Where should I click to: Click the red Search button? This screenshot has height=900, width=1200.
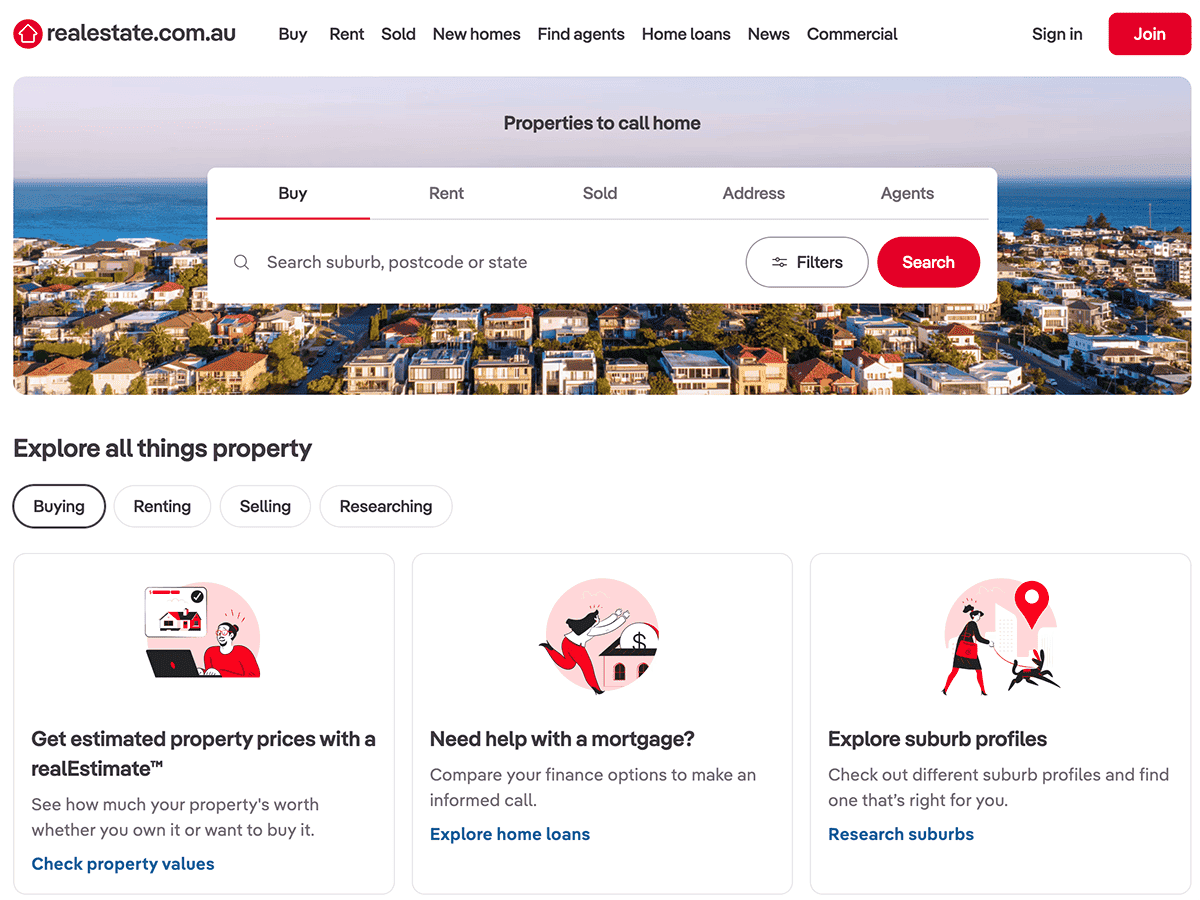[x=928, y=262]
